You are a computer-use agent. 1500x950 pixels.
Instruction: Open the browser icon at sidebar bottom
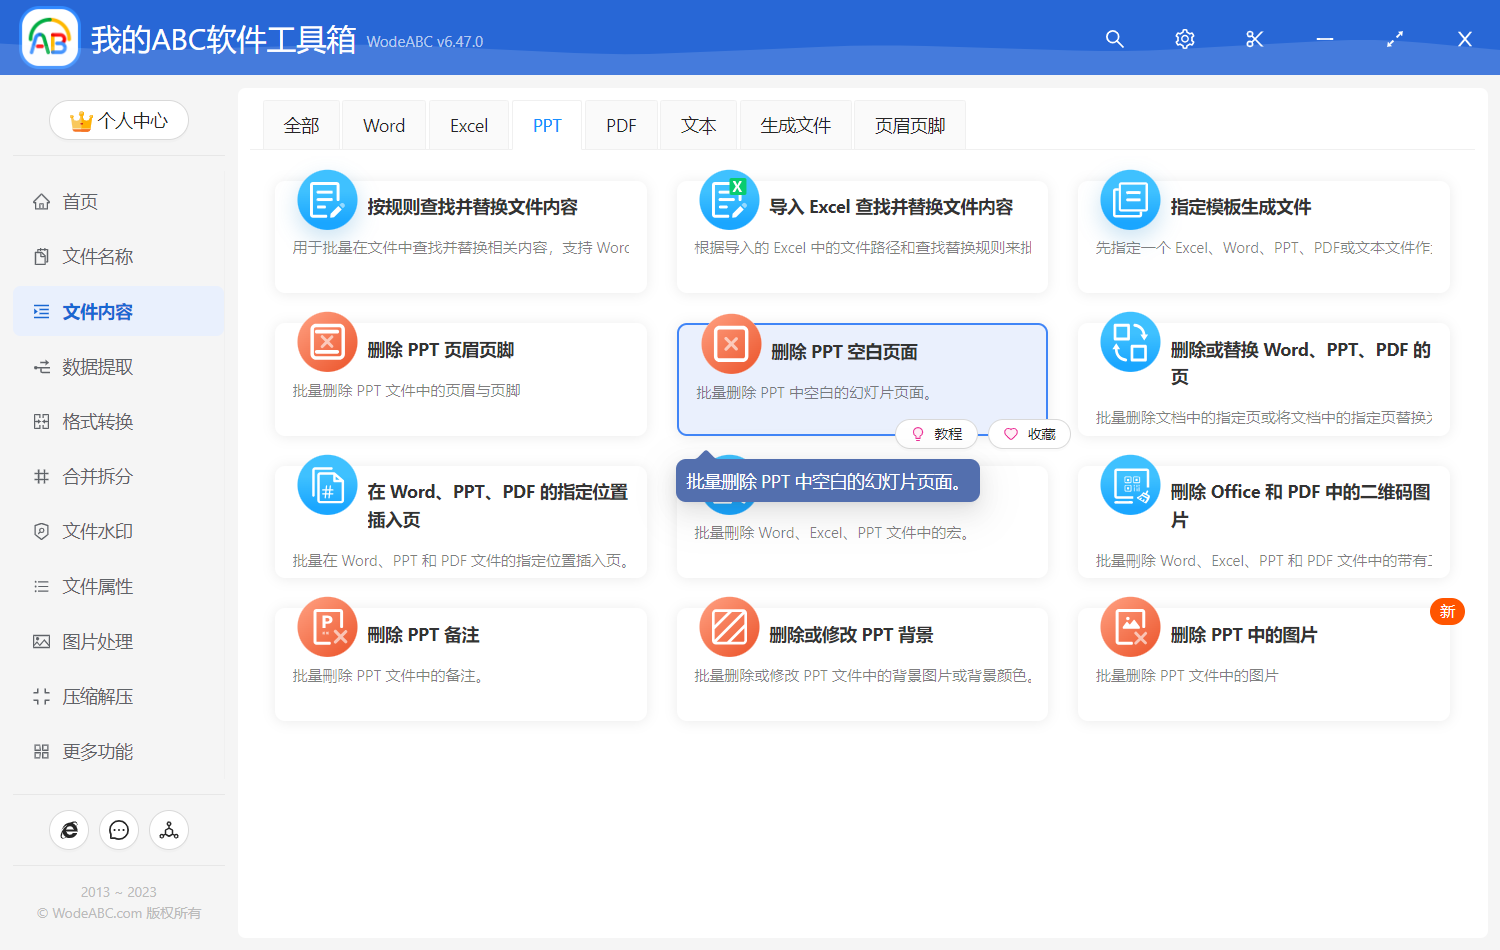pyautogui.click(x=69, y=830)
